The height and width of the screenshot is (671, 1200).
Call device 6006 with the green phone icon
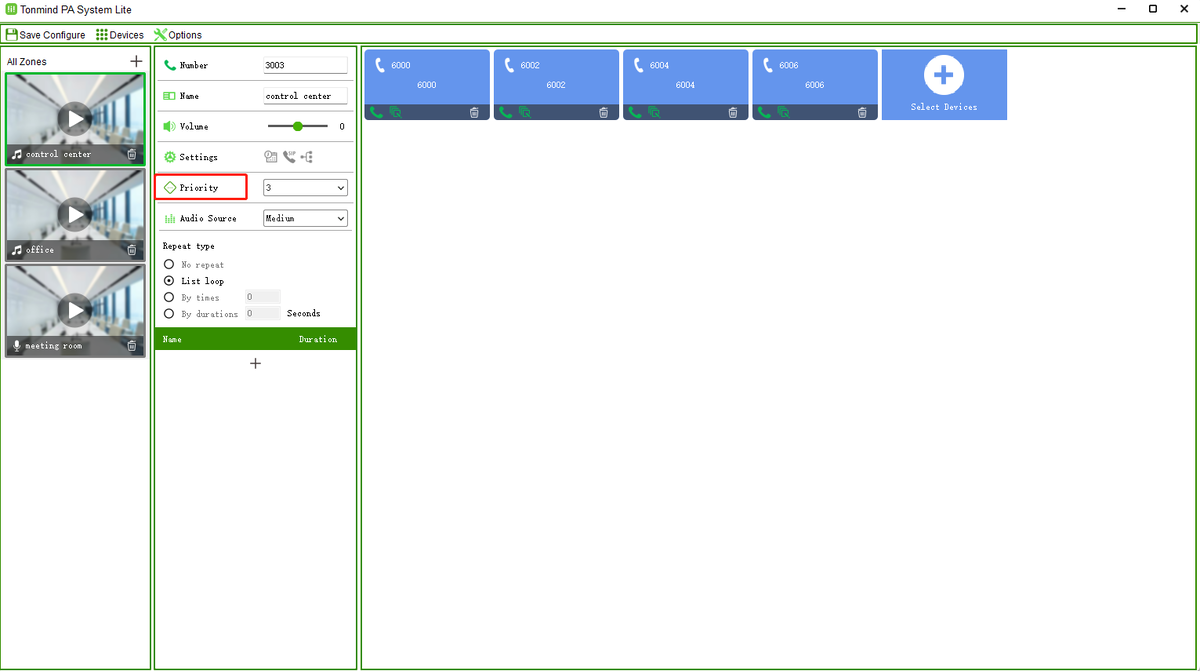764,112
